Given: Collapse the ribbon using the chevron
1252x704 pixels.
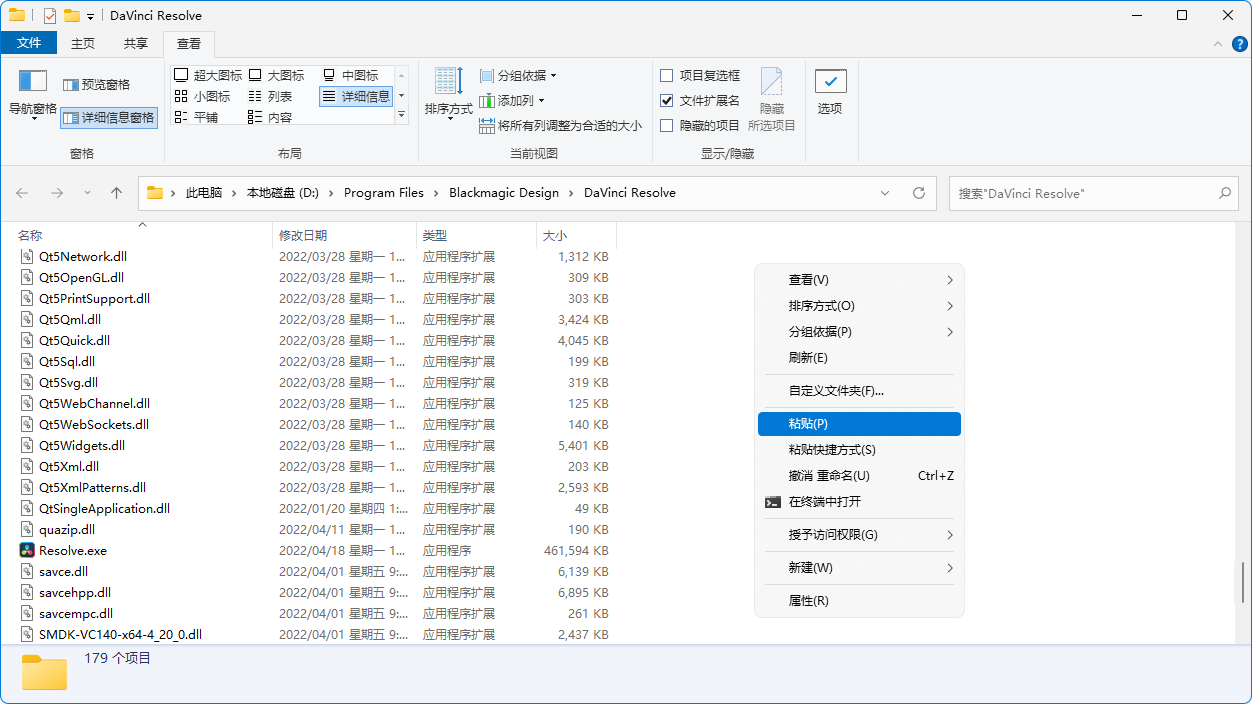Looking at the screenshot, I should pyautogui.click(x=1217, y=44).
